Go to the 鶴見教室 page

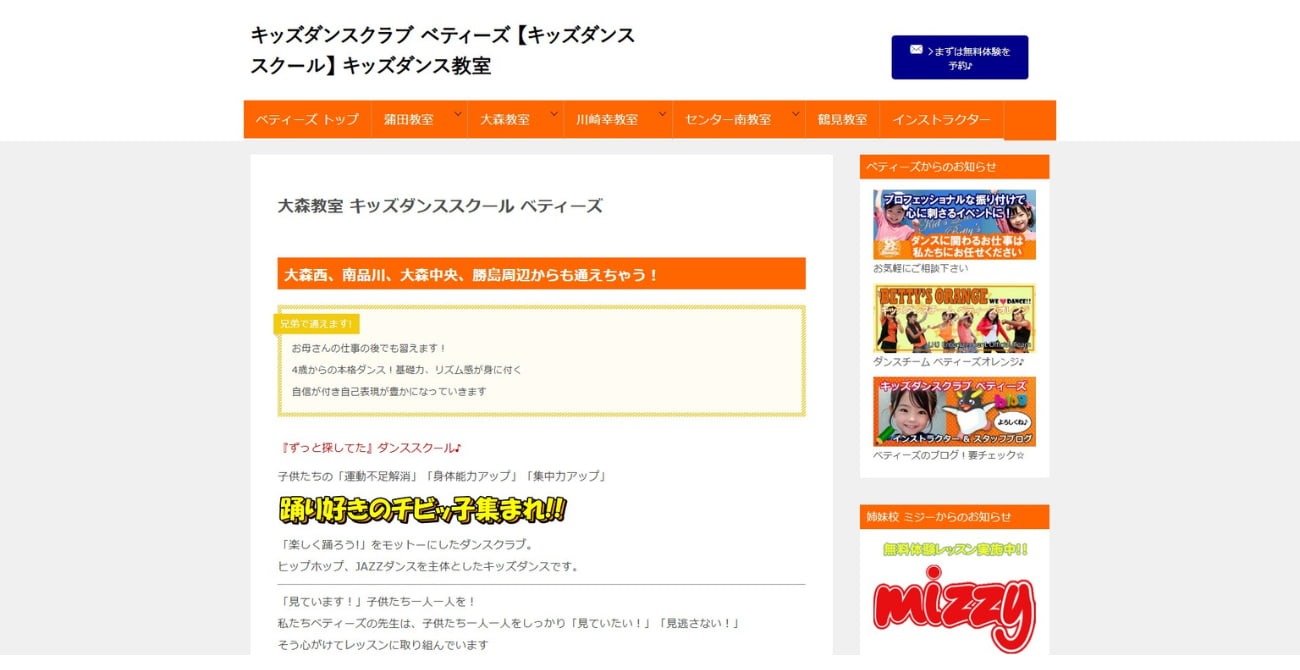click(x=843, y=119)
